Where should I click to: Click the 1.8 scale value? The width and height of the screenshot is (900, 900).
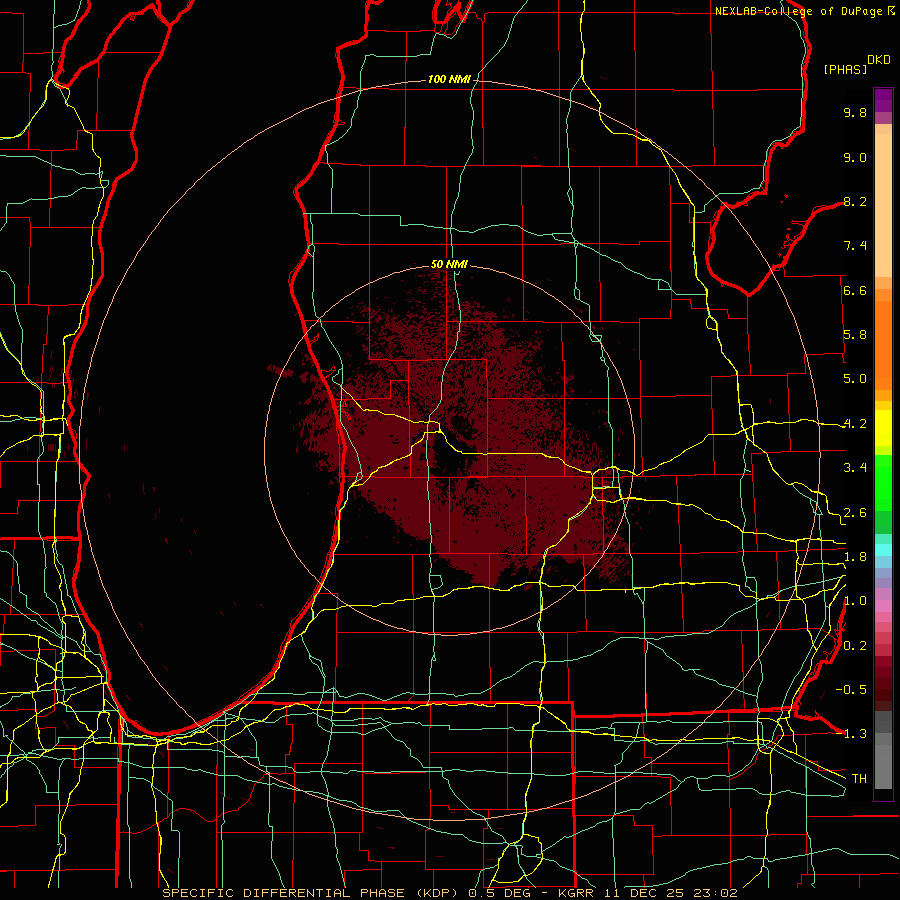(855, 557)
